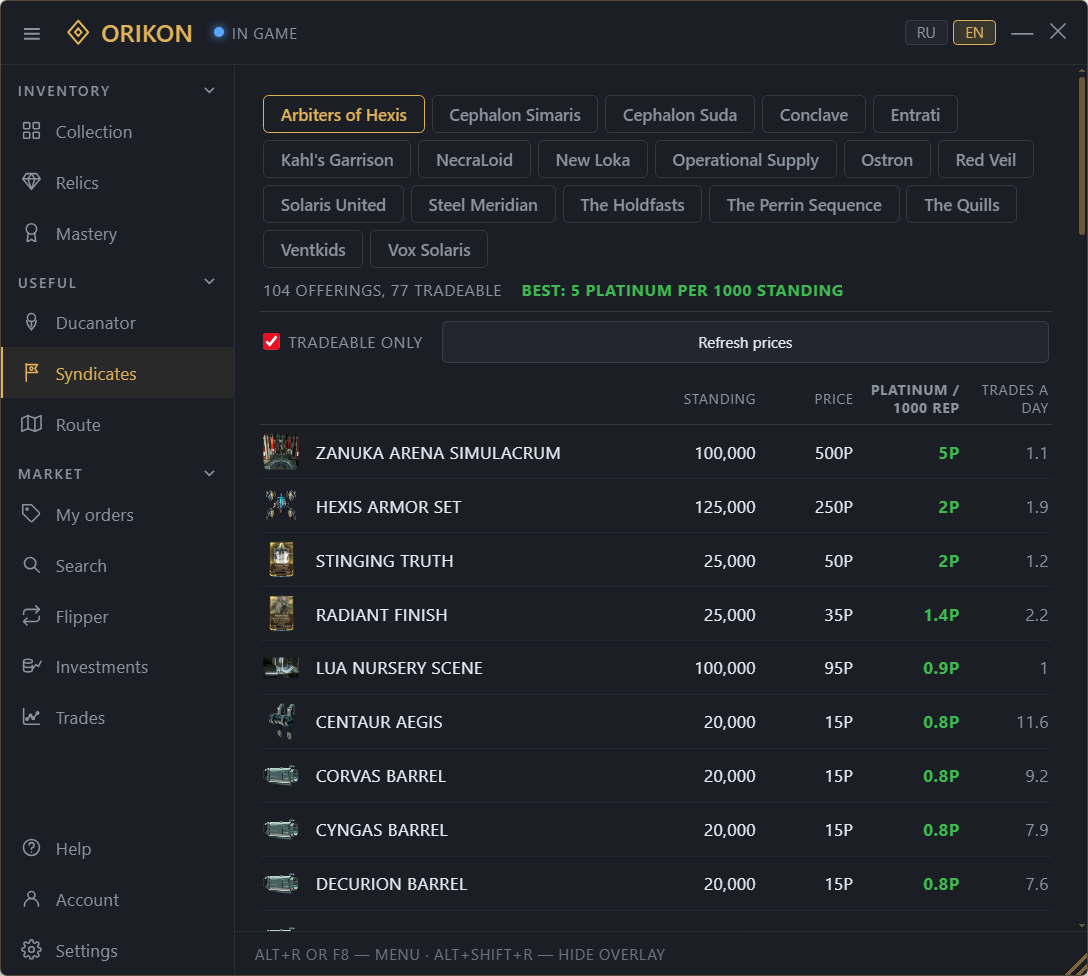Image resolution: width=1088 pixels, height=976 pixels.
Task: Click the Decurion Barrel item icon
Action: coord(281,884)
